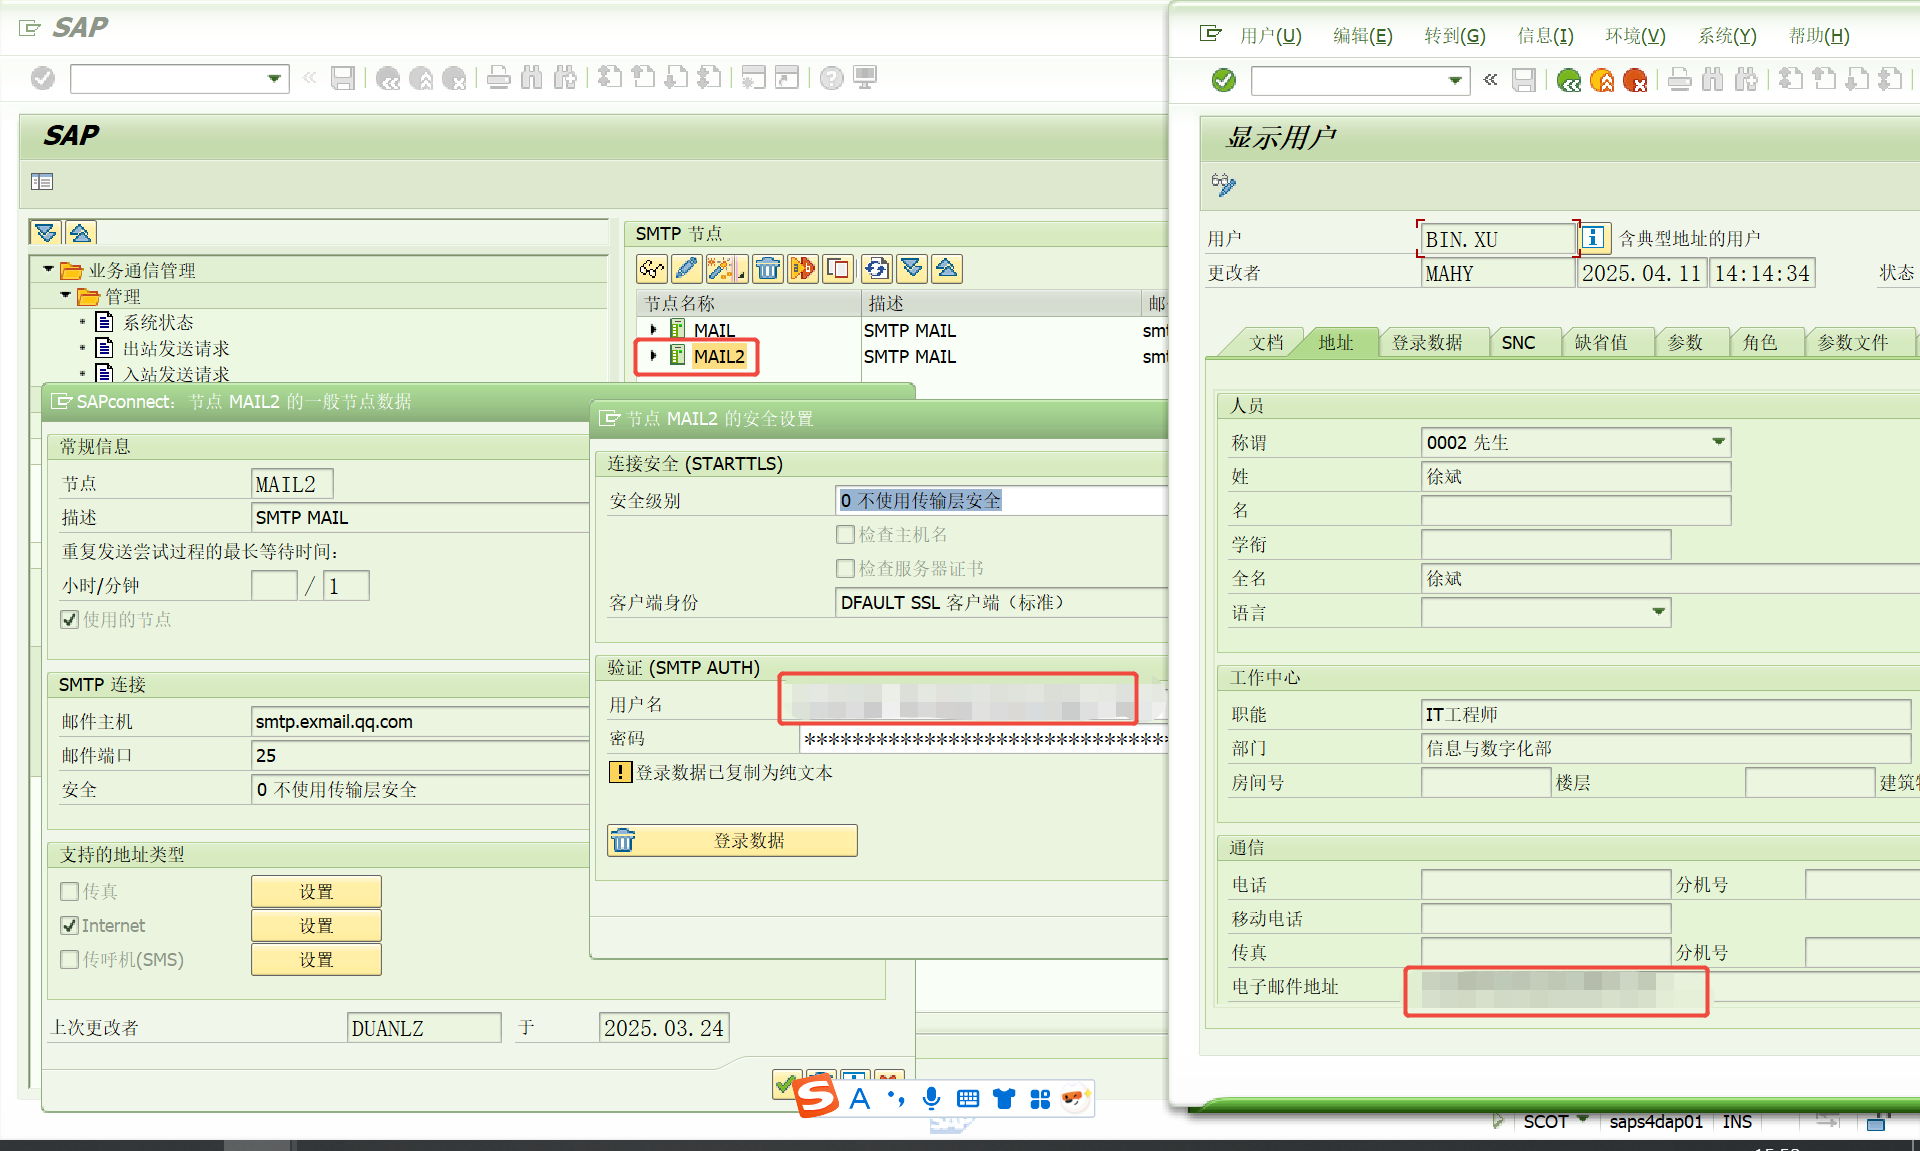This screenshot has width=1920, height=1151.
Task: Open the 语言 dropdown in the 人员 section
Action: tap(1658, 612)
